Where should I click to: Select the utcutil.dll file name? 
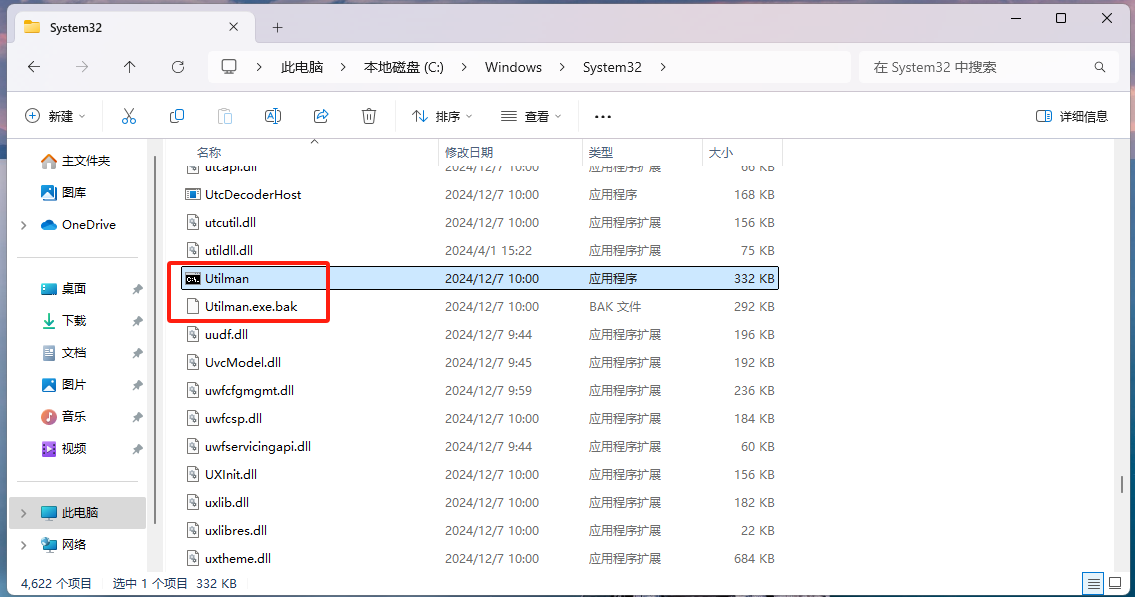coord(230,223)
